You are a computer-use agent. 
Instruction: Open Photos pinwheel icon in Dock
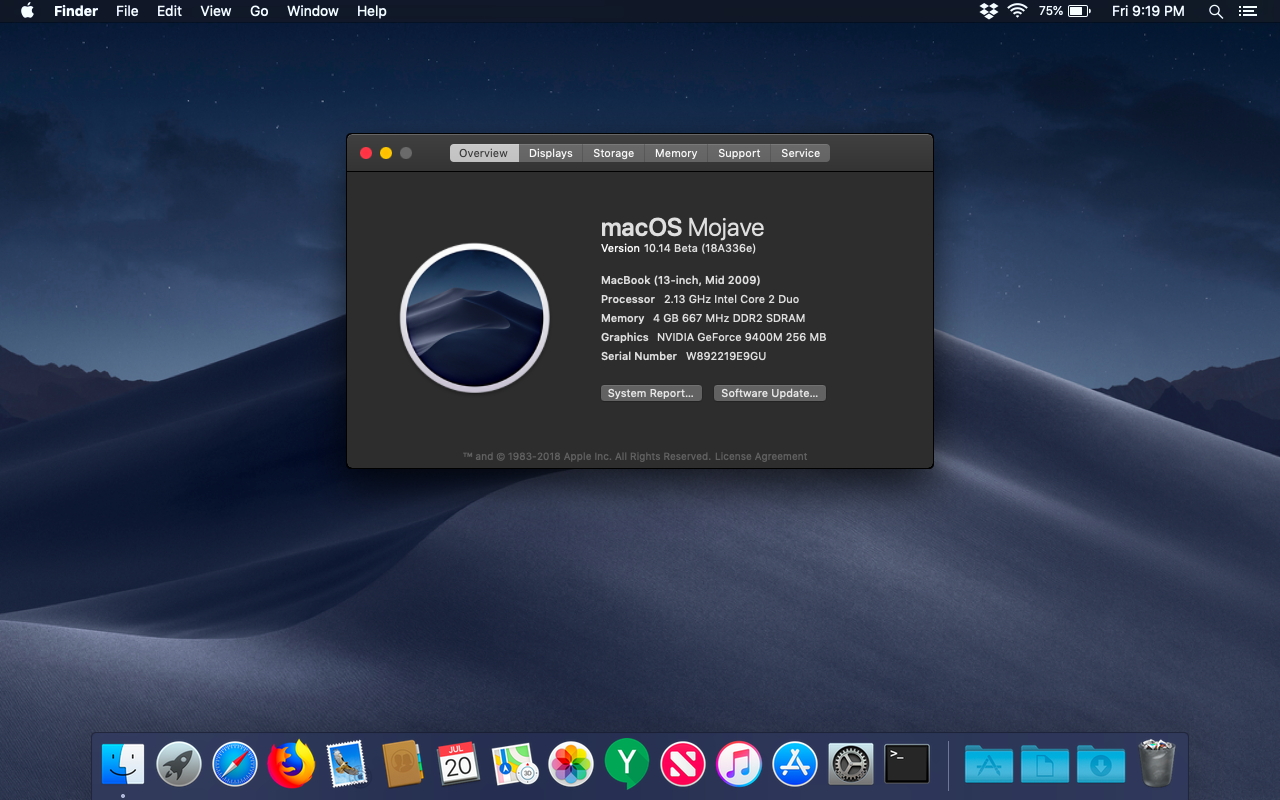[x=571, y=765]
